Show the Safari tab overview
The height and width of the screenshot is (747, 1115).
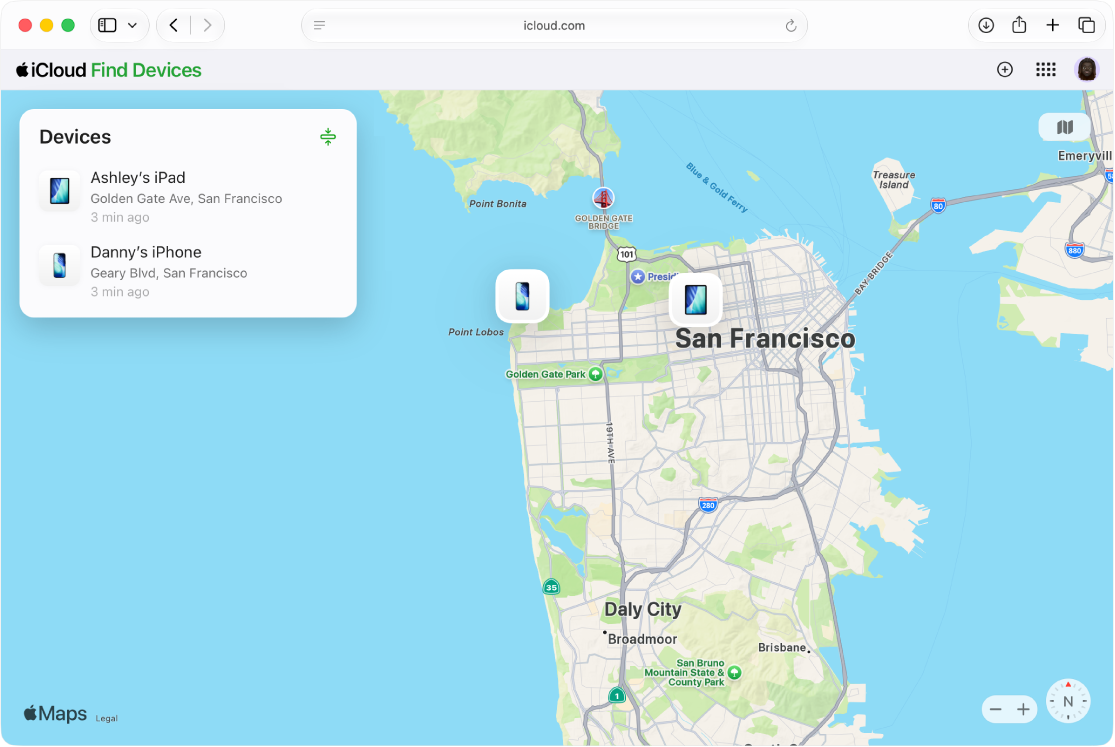click(1086, 26)
